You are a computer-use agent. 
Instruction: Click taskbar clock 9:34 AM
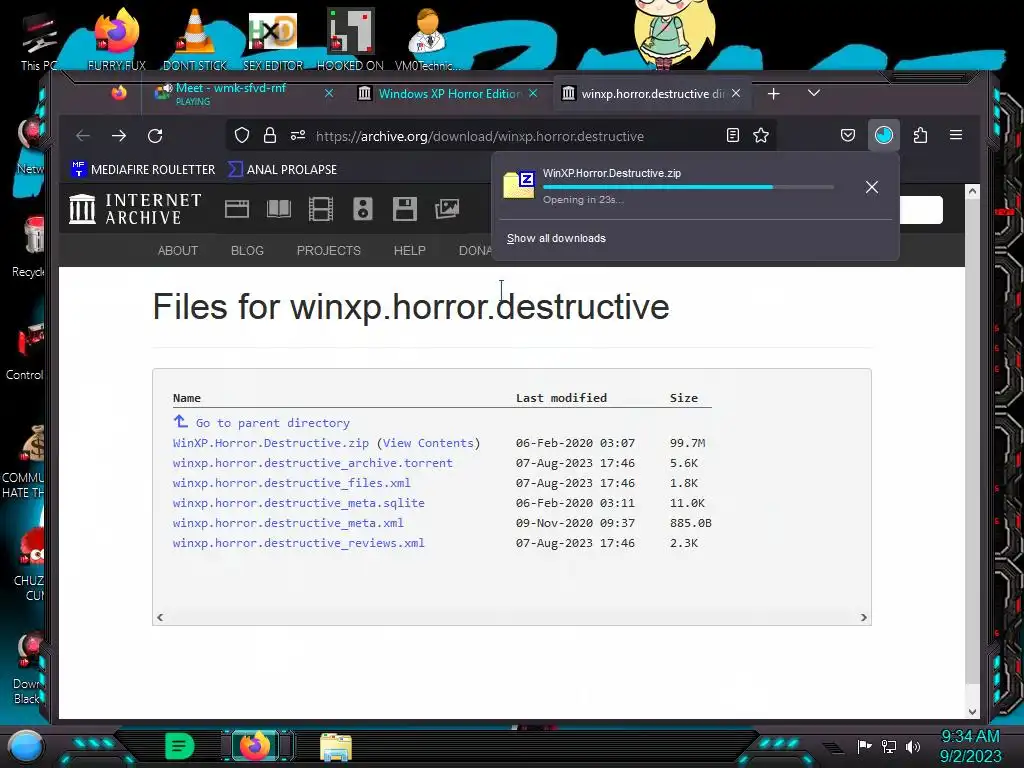click(970, 737)
